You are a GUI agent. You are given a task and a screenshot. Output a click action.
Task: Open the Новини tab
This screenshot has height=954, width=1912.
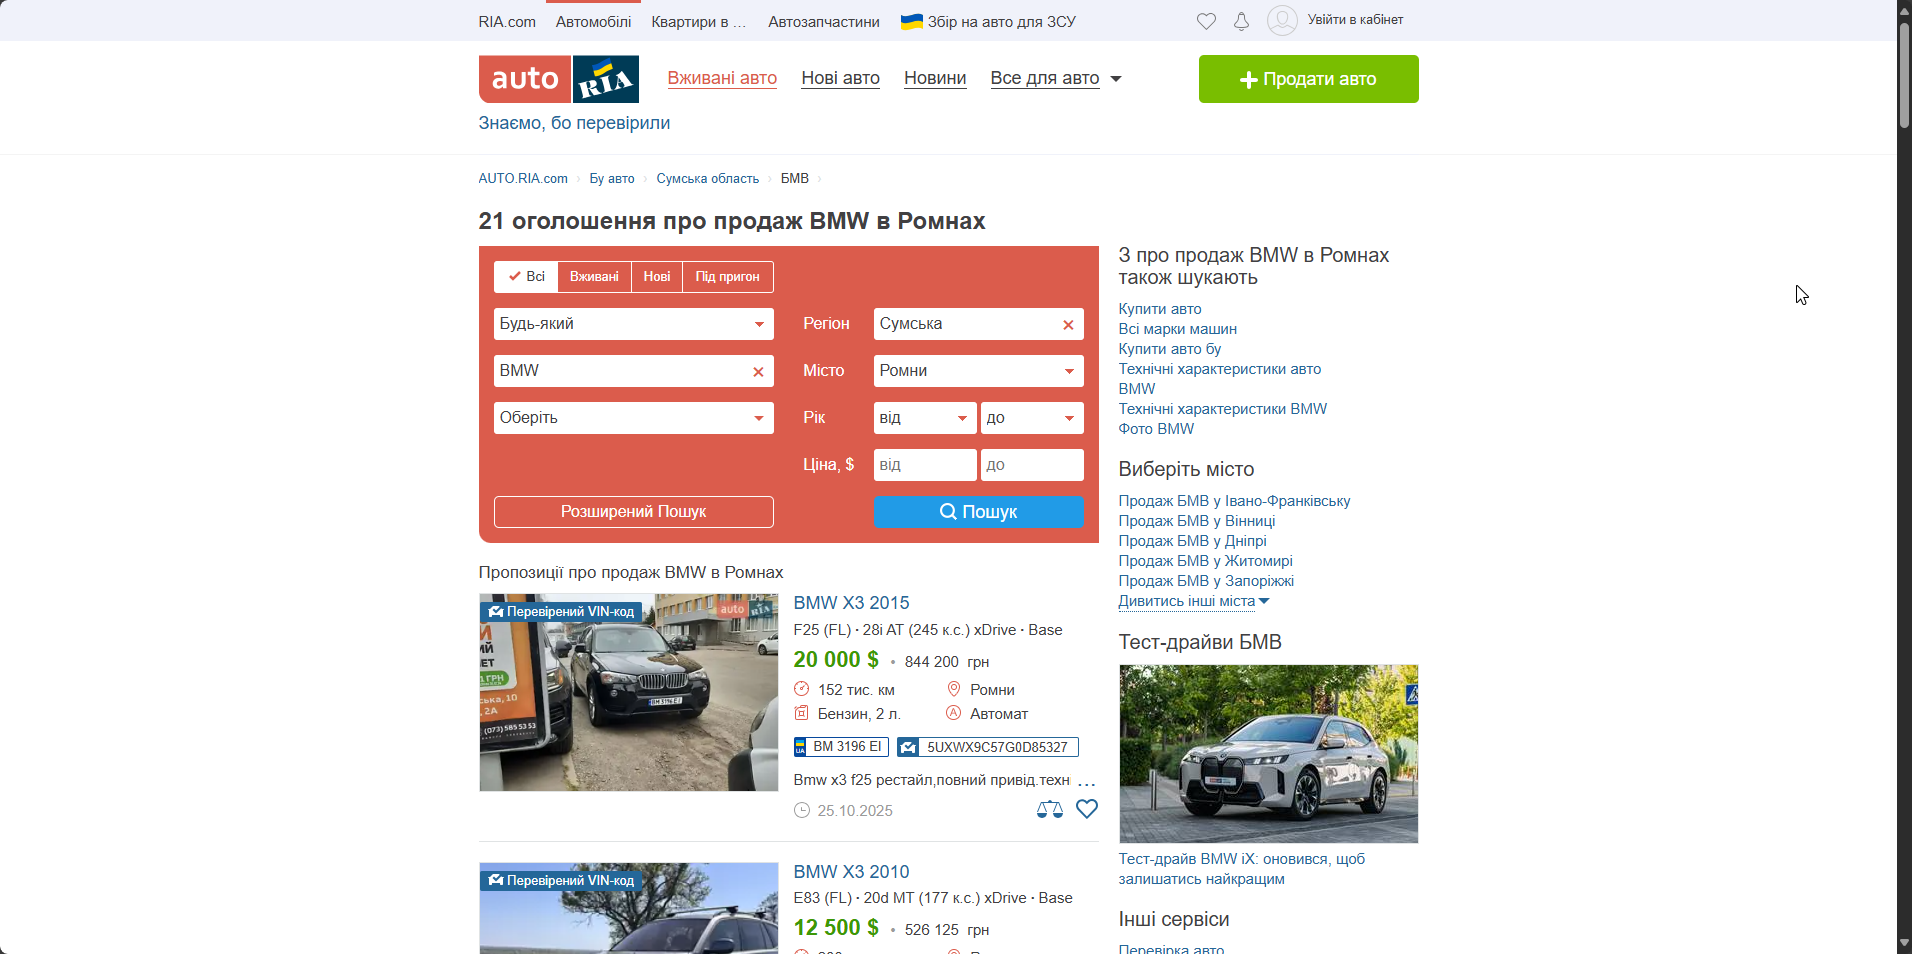[x=935, y=78]
